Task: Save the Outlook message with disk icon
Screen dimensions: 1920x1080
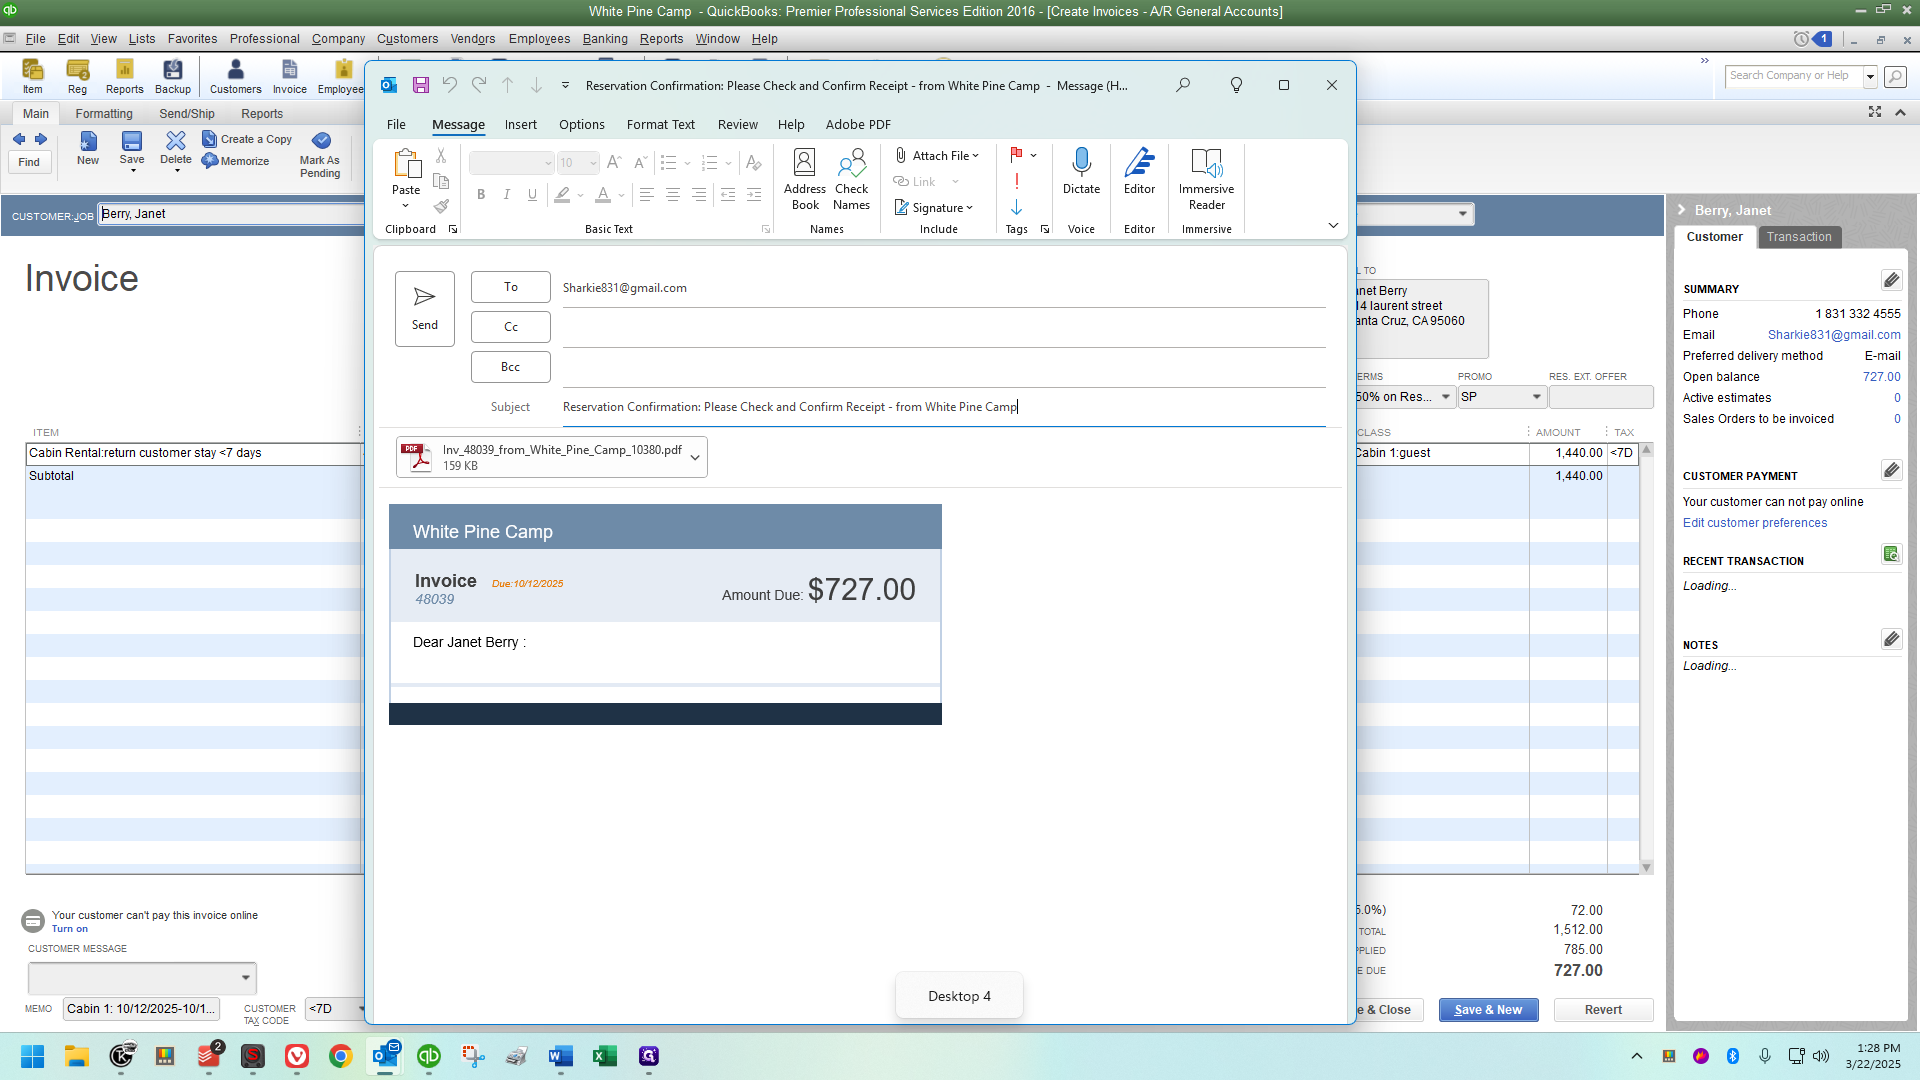Action: click(x=421, y=85)
